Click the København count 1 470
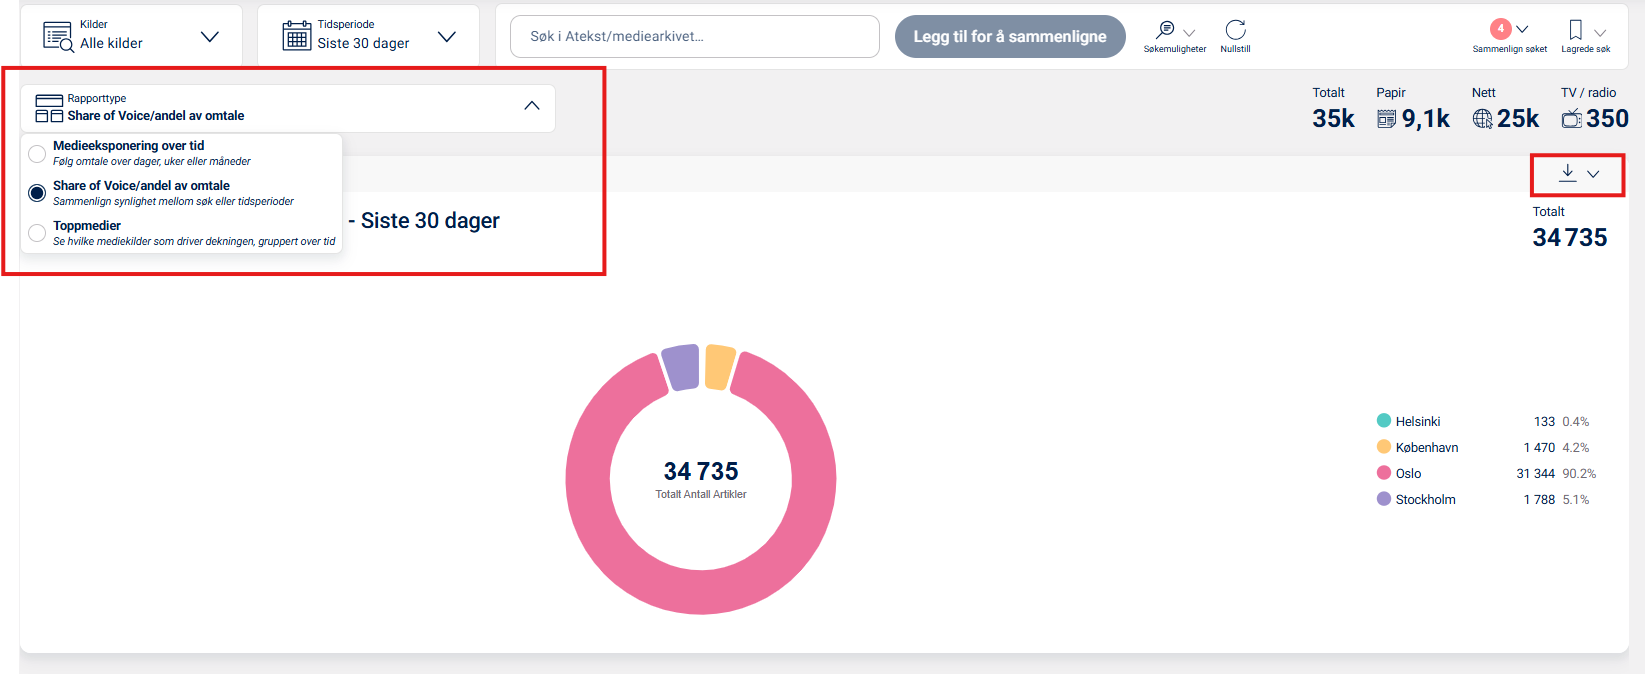This screenshot has width=1645, height=674. pyautogui.click(x=1539, y=447)
